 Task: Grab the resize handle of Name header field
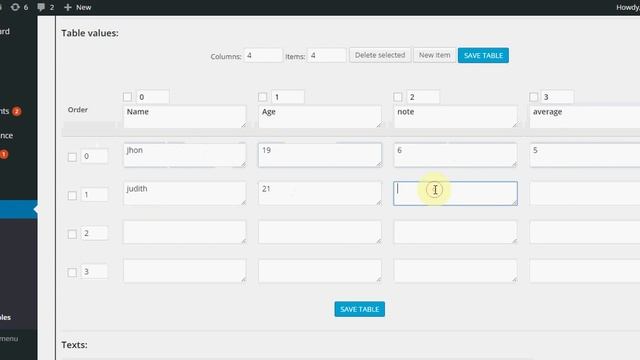(244, 124)
